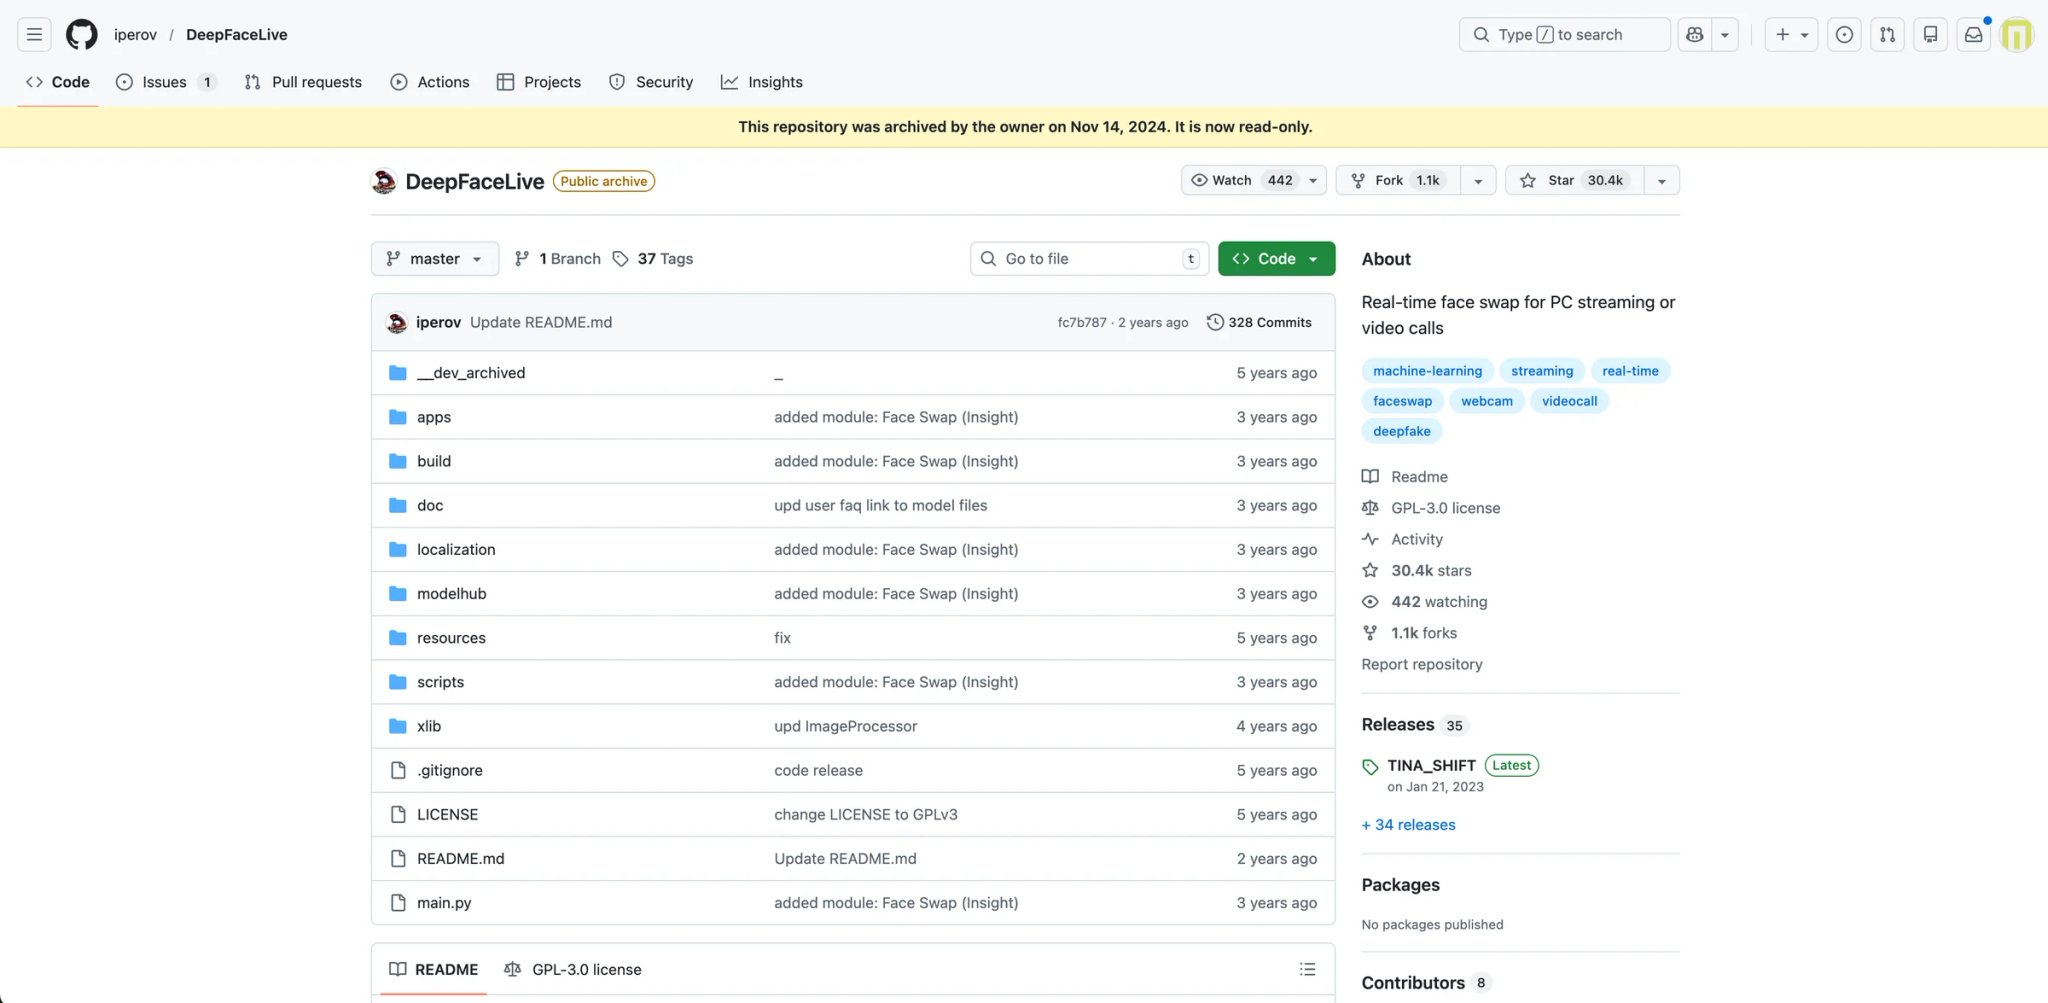2048x1003 pixels.
Task: Open the __dev_archived folder
Action: click(x=471, y=373)
